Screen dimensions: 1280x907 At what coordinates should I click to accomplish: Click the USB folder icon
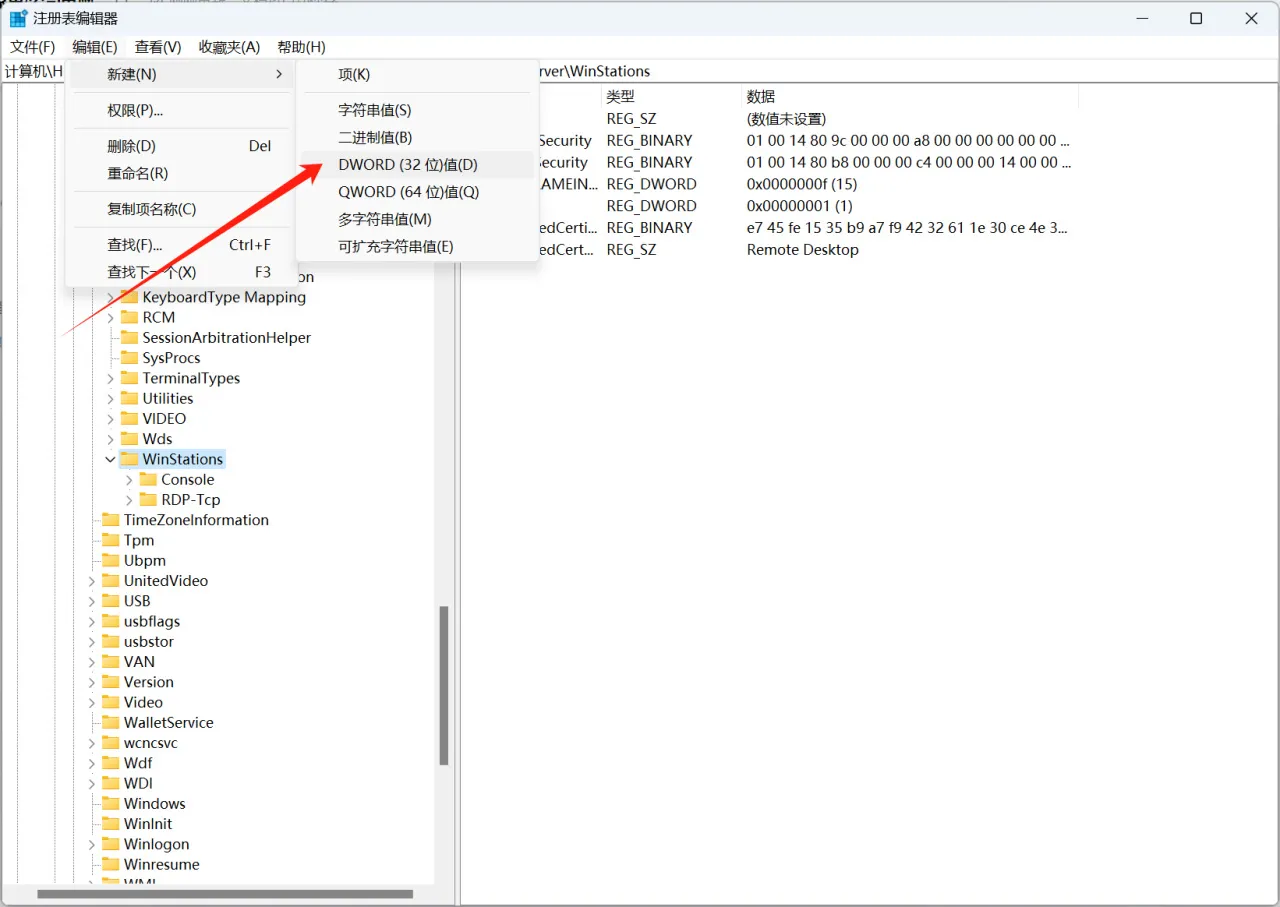coord(110,601)
